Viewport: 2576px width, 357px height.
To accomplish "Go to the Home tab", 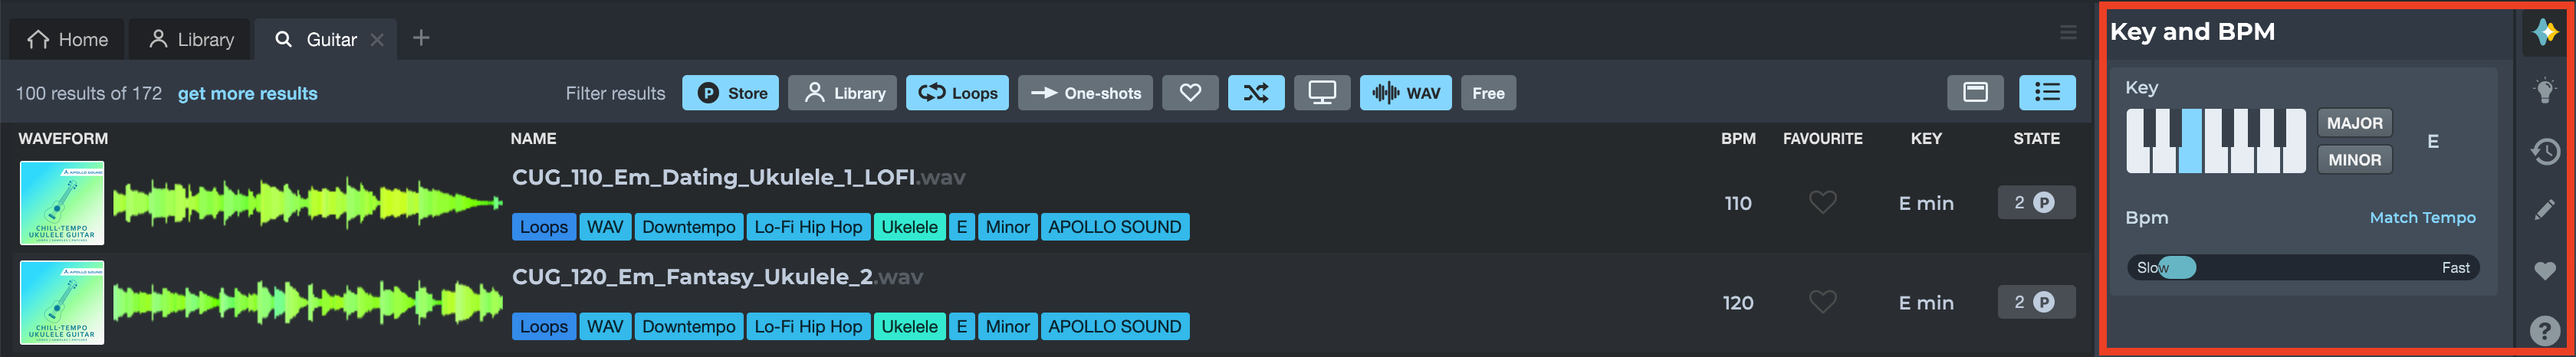I will click(67, 39).
